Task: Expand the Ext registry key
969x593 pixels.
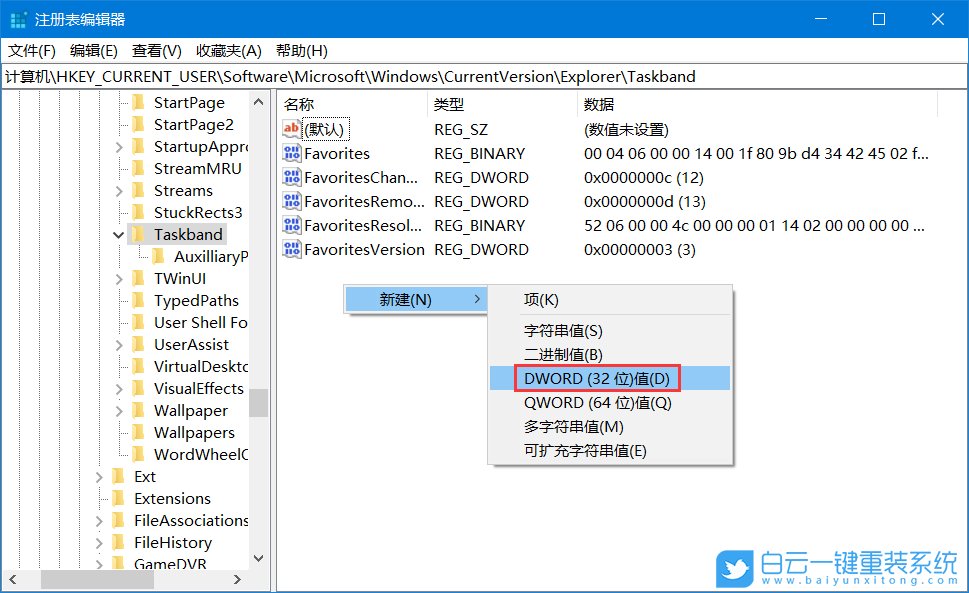Action: (98, 476)
